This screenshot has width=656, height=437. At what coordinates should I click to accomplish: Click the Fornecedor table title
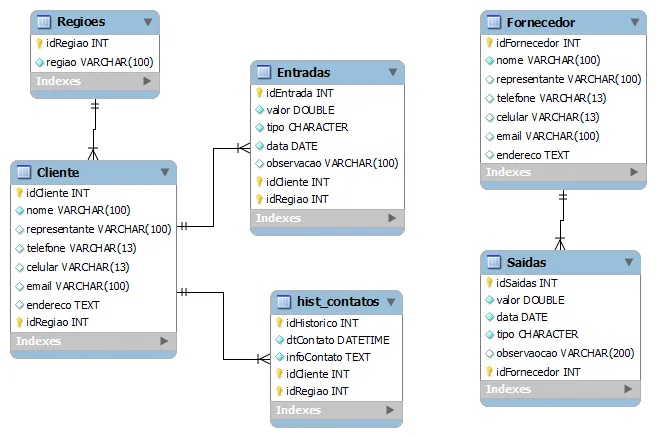(x=541, y=22)
